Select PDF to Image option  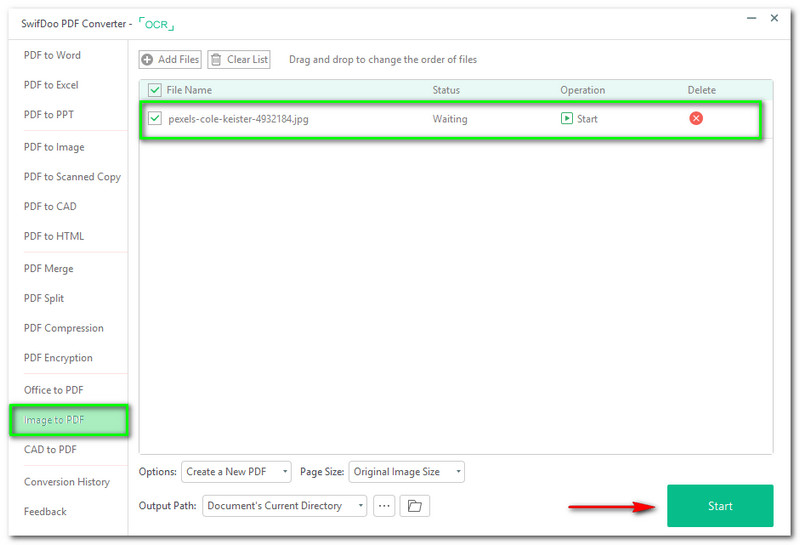[54, 147]
